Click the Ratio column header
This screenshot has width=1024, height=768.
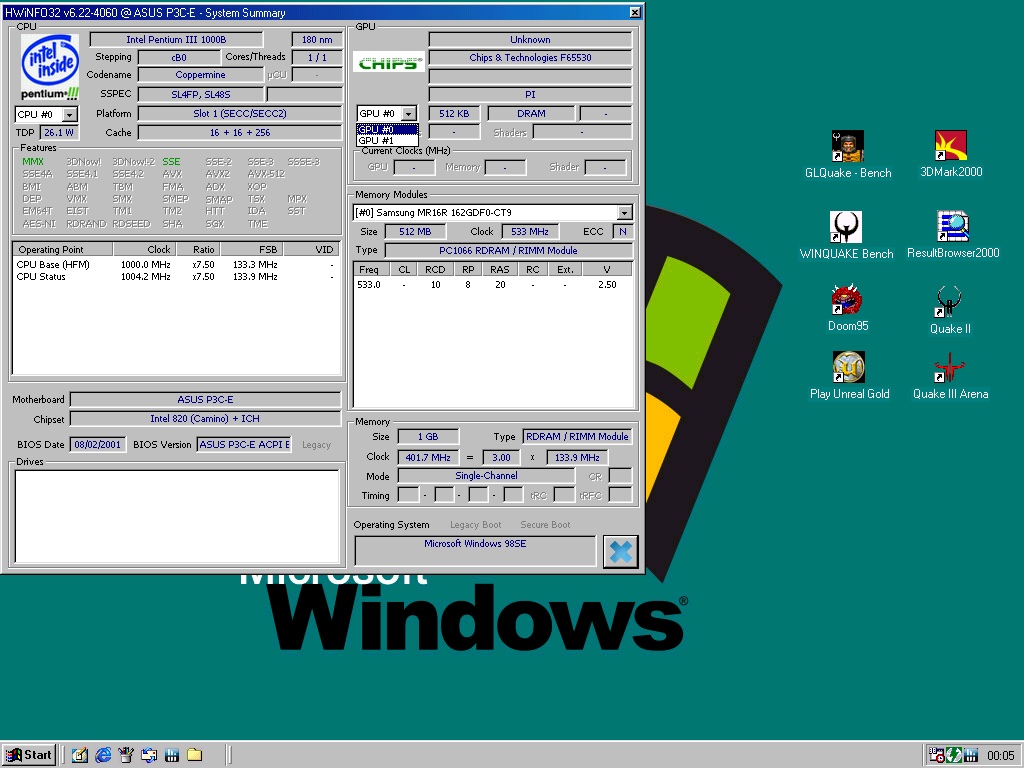click(x=197, y=249)
